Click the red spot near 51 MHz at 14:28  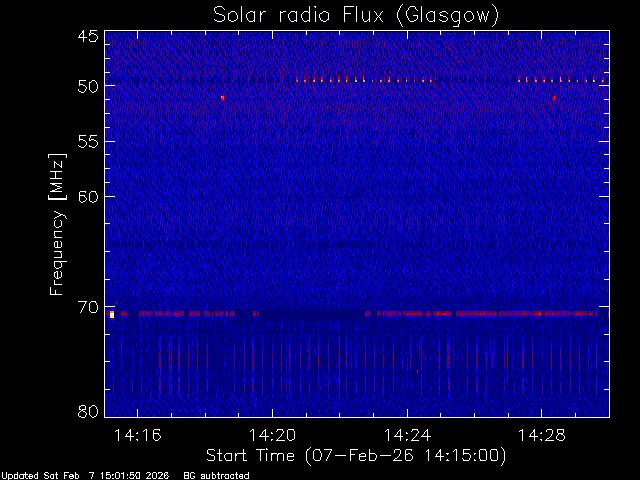[x=554, y=98]
